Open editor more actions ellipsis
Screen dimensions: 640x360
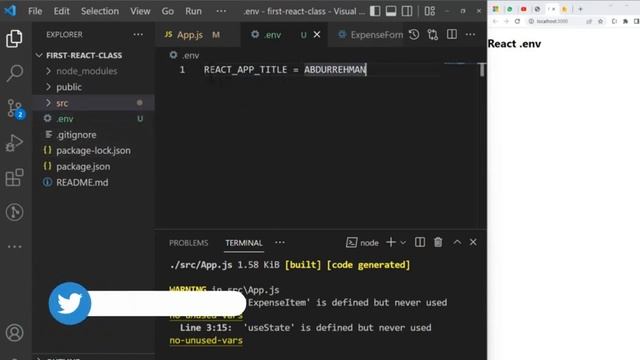470,35
